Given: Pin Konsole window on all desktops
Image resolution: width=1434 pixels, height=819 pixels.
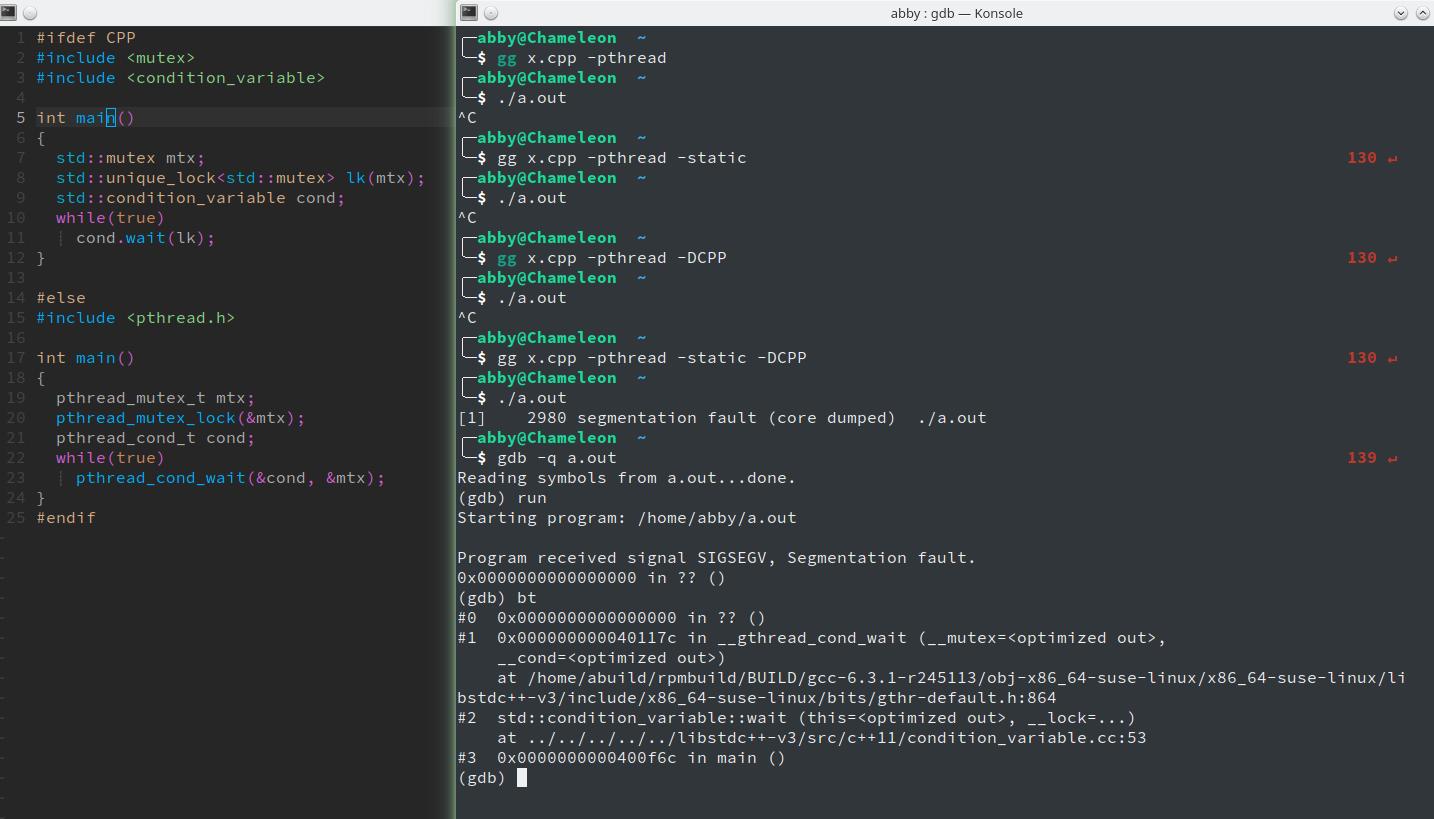Looking at the screenshot, I should (491, 13).
